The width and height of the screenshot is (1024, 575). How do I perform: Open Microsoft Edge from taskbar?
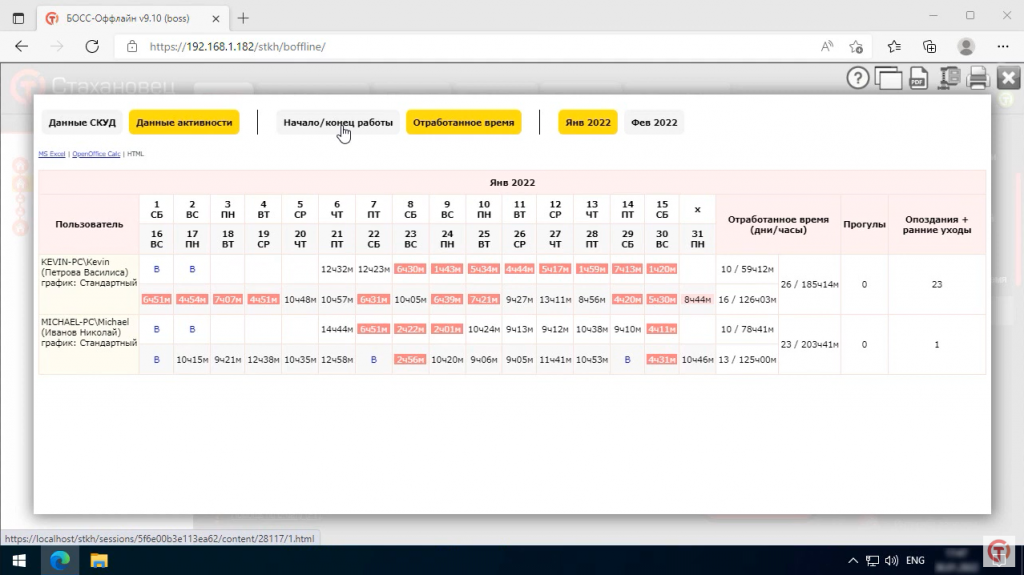pos(60,561)
